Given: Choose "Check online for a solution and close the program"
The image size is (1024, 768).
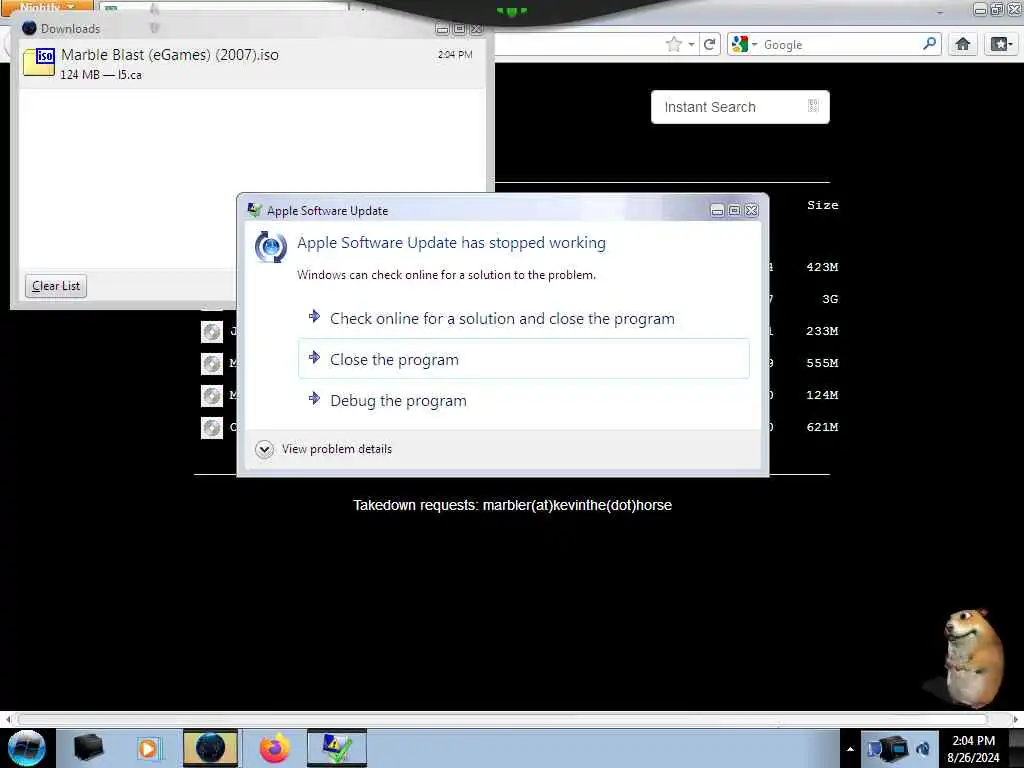Looking at the screenshot, I should [523, 319].
